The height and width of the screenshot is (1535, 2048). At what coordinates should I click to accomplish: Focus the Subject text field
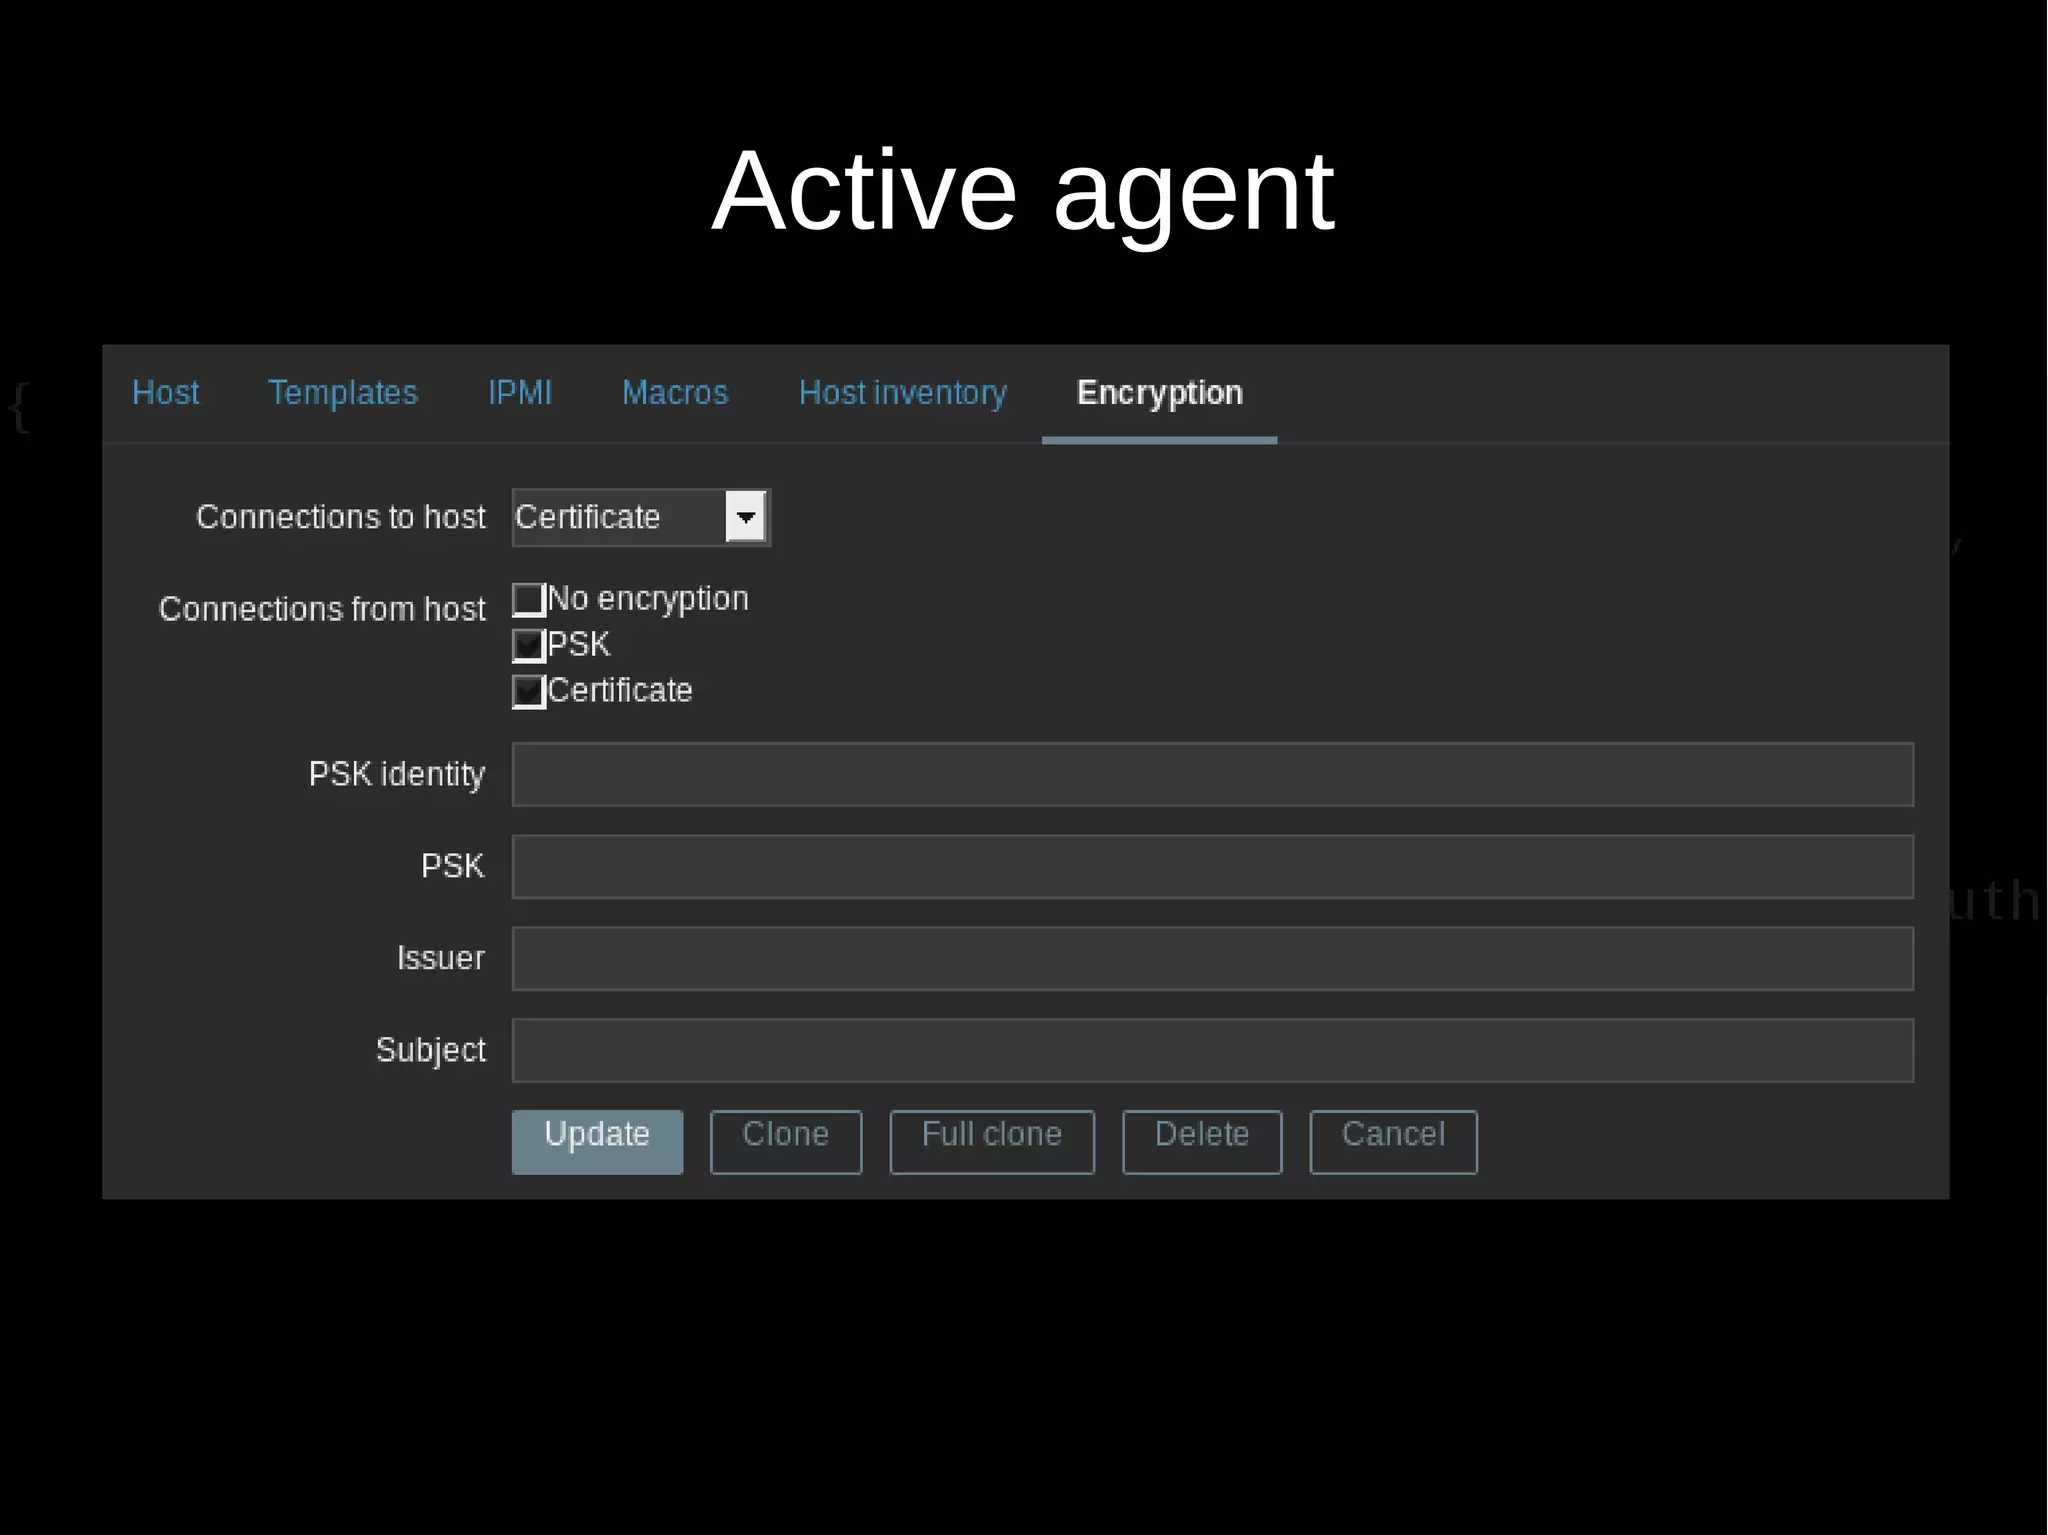pos(1213,1050)
